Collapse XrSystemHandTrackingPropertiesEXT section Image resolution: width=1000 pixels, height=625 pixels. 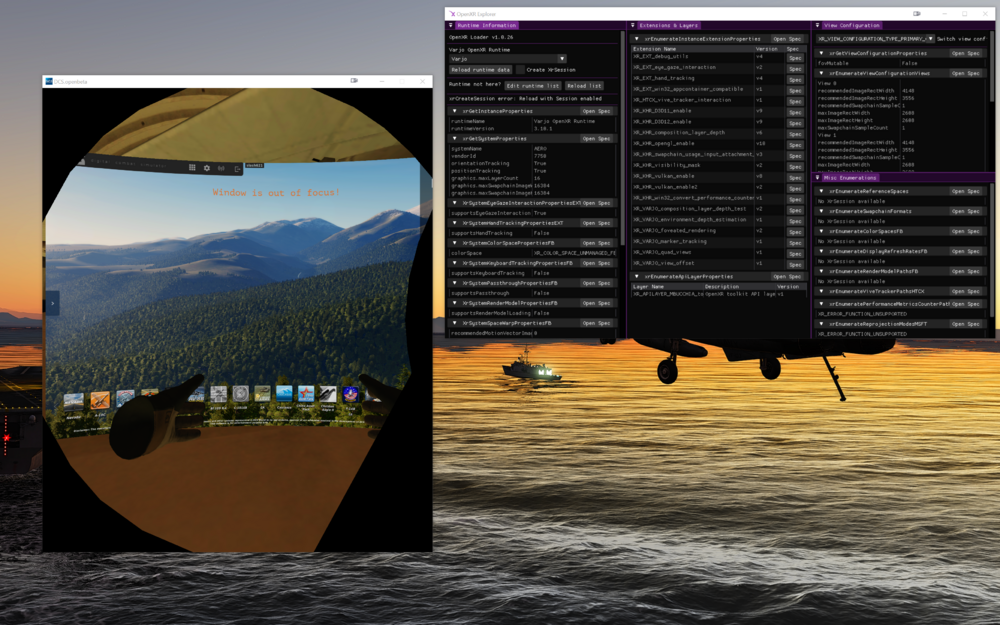tap(455, 223)
